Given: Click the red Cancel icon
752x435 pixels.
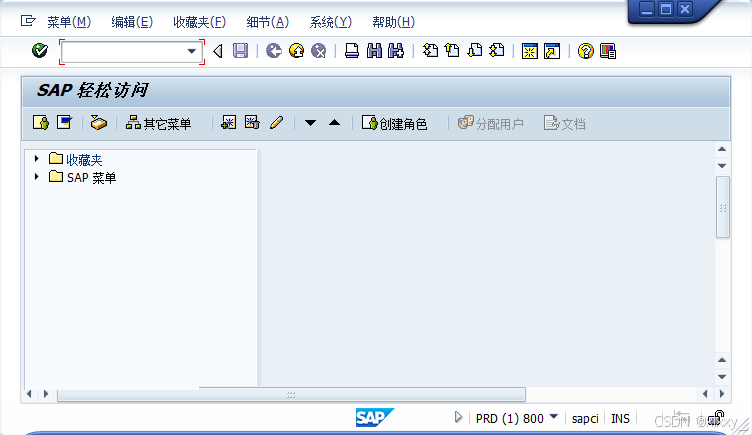Looking at the screenshot, I should pyautogui.click(x=318, y=50).
